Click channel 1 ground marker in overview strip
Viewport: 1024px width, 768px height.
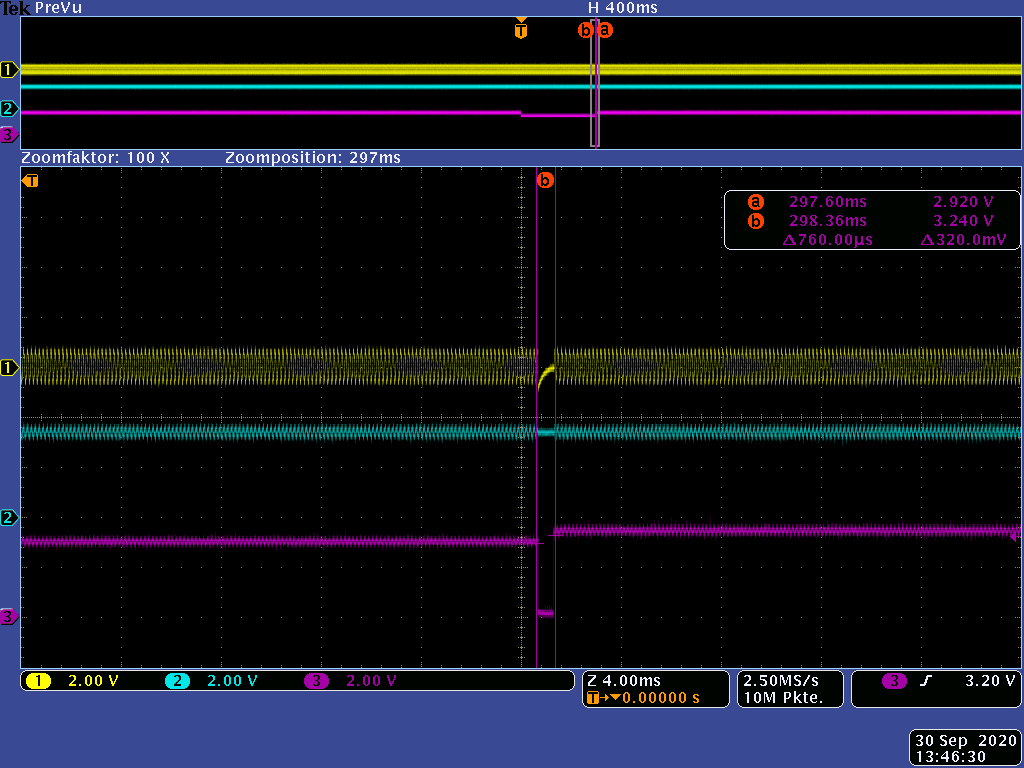point(8,70)
